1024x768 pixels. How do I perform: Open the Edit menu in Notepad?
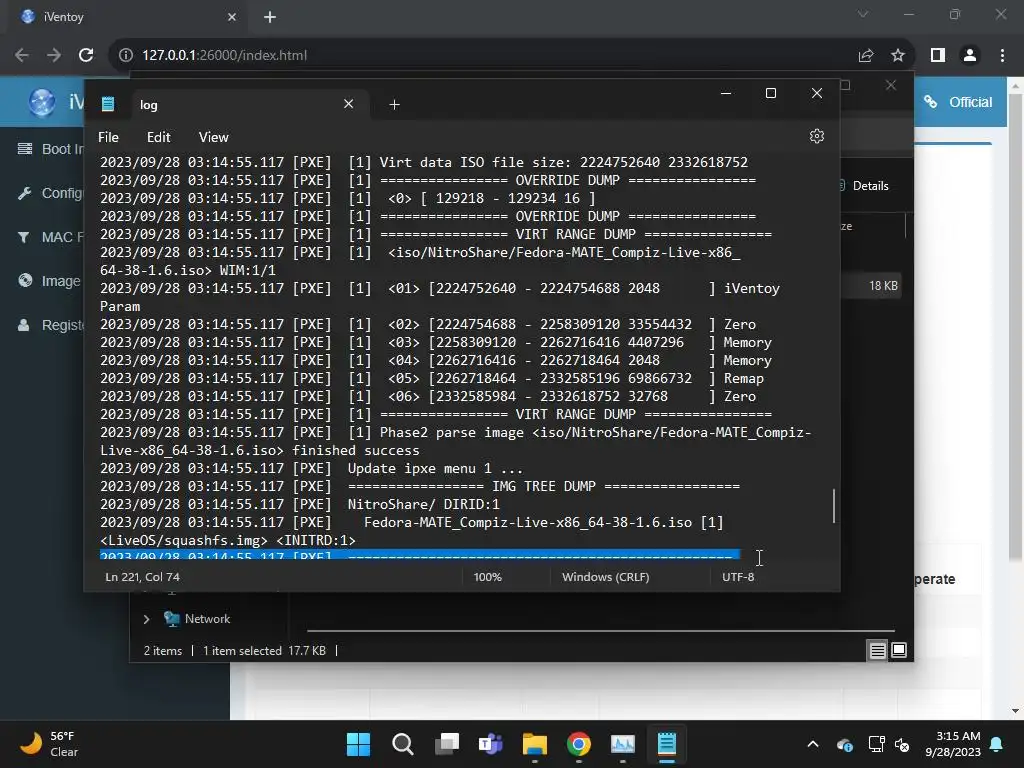159,137
